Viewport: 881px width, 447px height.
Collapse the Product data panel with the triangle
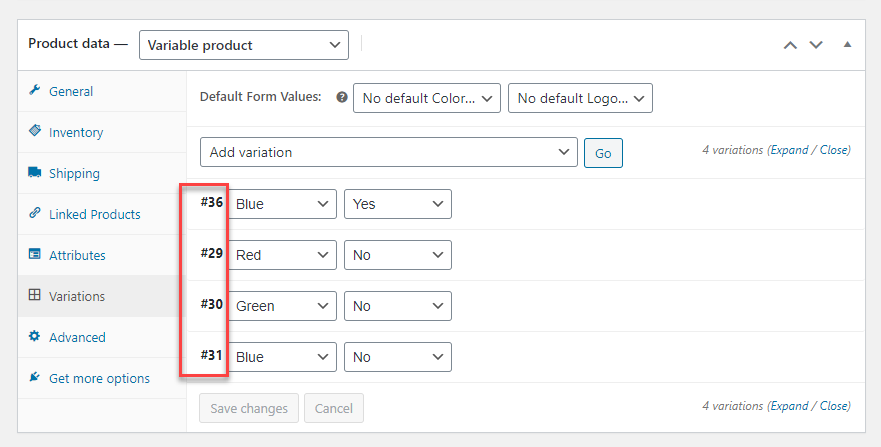tap(847, 44)
